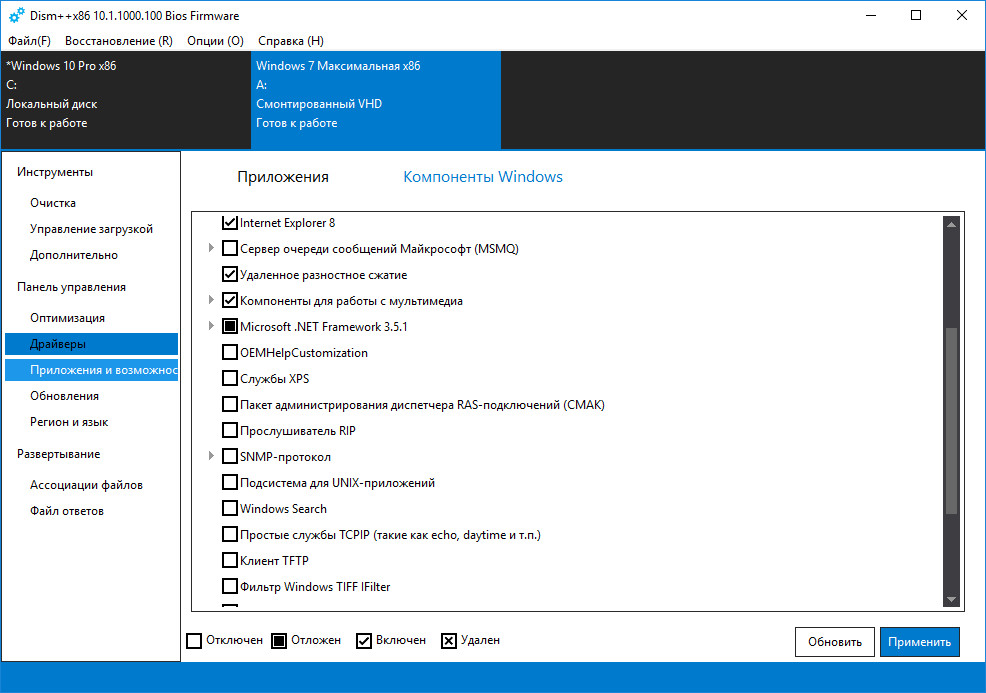Uncheck the Internet Explorer 8 checkbox
Image resolution: width=986 pixels, height=693 pixels.
(230, 222)
